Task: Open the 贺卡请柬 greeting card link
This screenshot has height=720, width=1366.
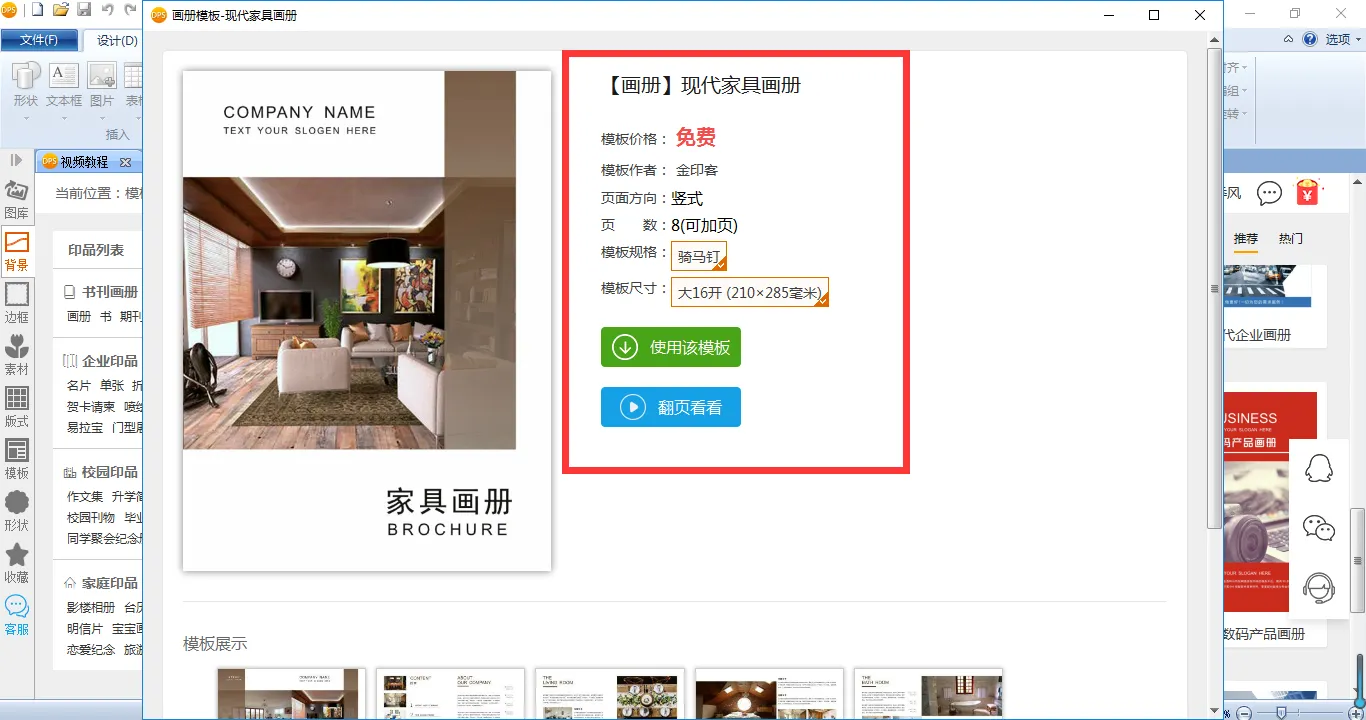Action: [x=91, y=407]
